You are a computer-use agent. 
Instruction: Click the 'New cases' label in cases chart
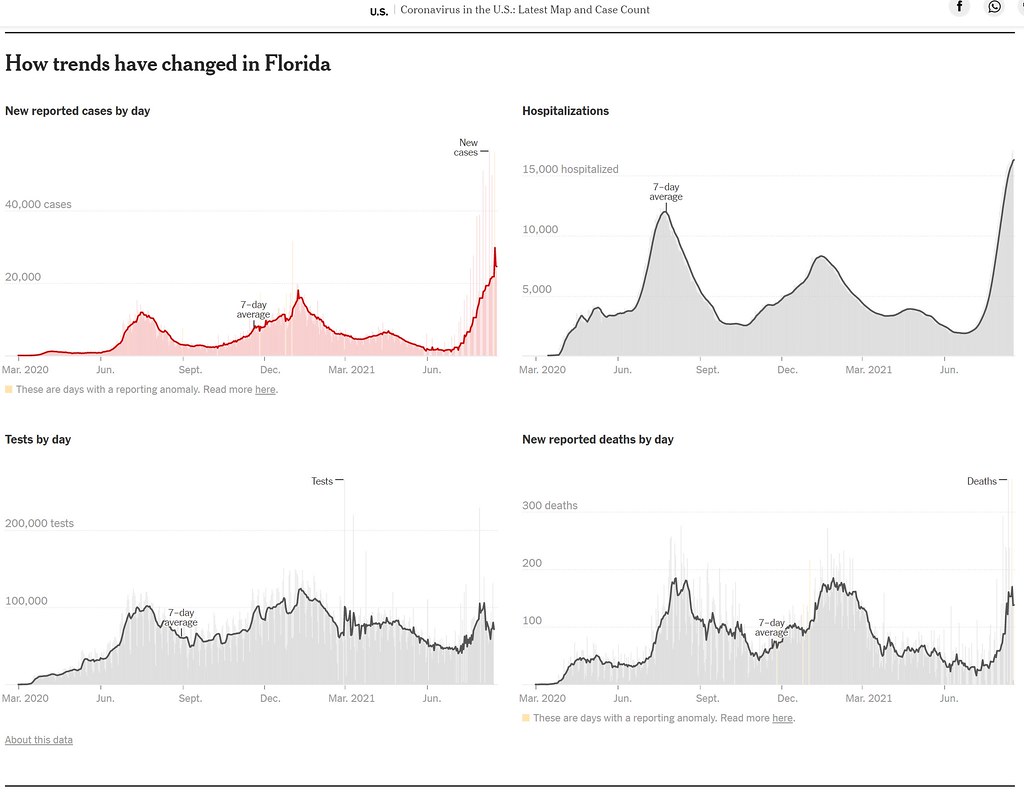pos(466,147)
